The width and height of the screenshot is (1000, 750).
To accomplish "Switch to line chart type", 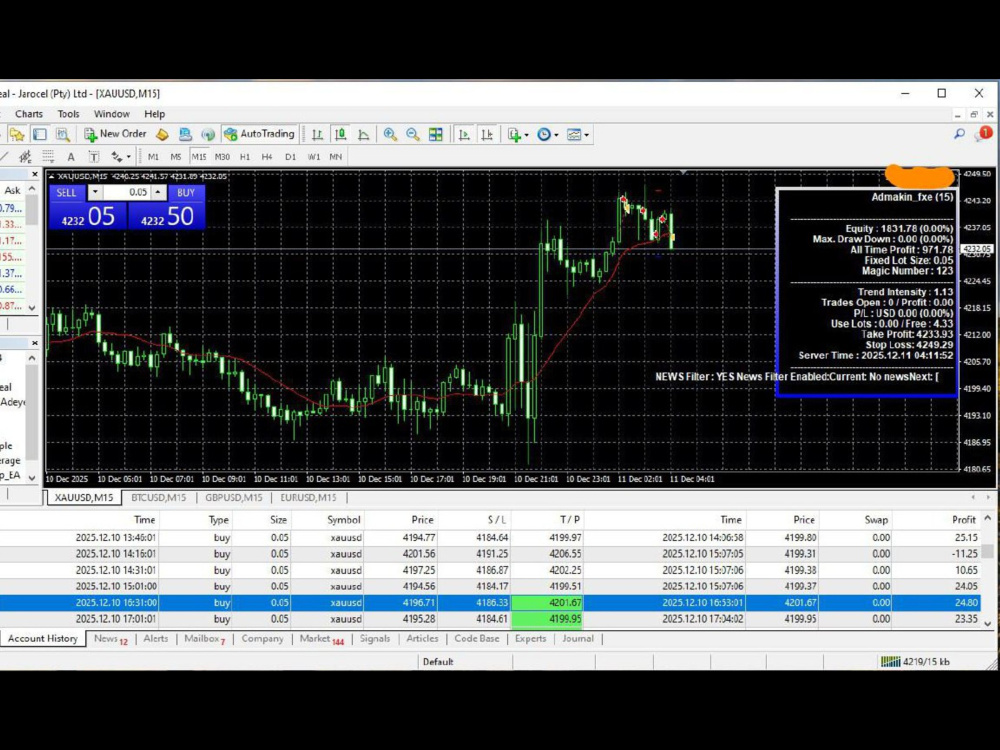I will pos(364,135).
